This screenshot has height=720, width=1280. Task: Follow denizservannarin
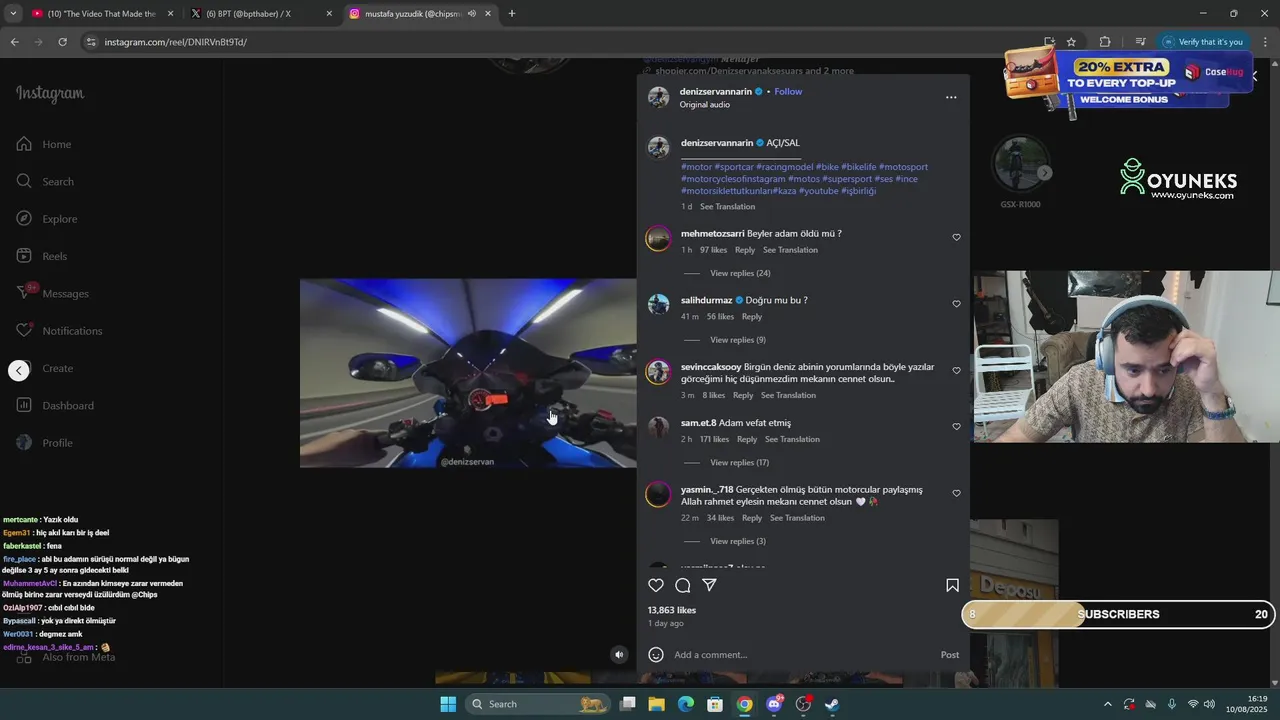pyautogui.click(x=788, y=91)
